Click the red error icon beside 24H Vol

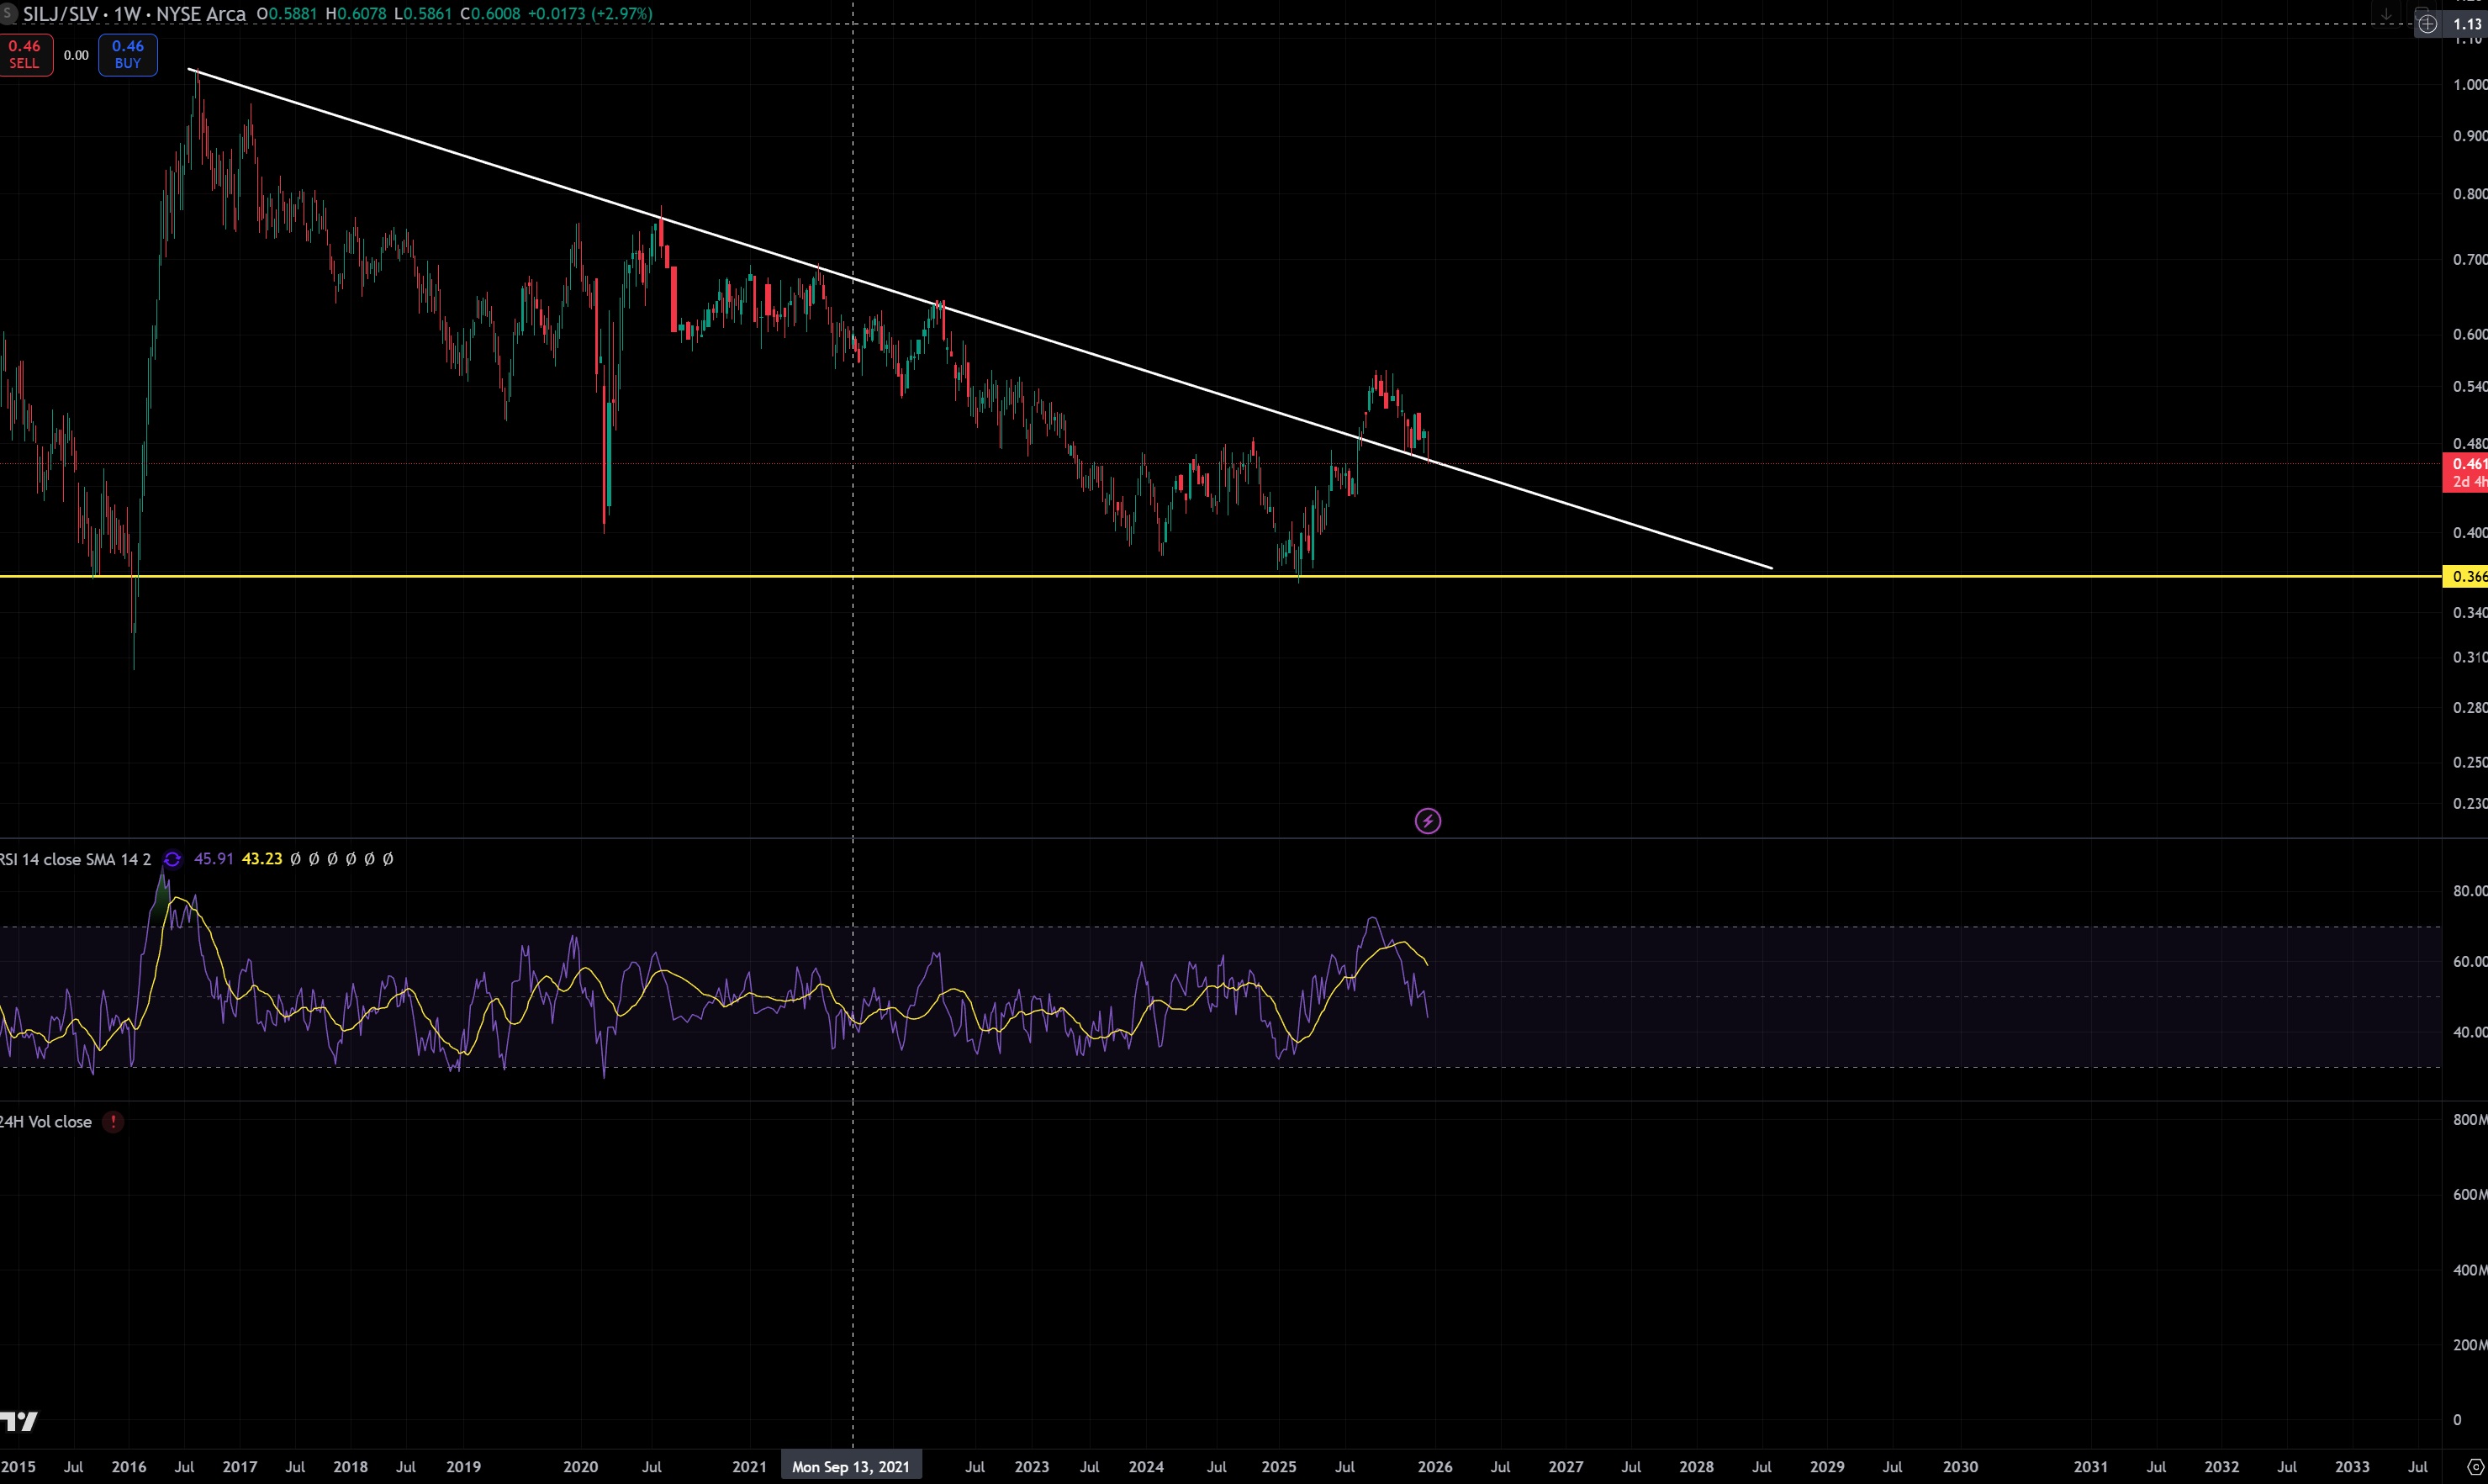coord(113,1122)
